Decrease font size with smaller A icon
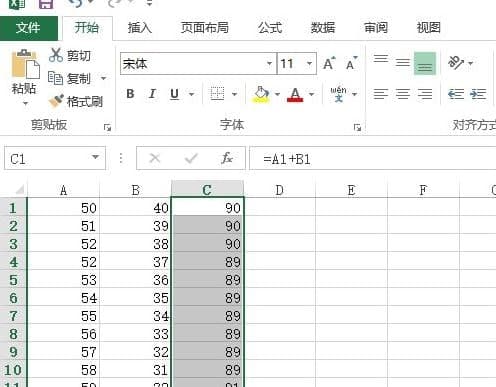The width and height of the screenshot is (496, 387). click(351, 63)
